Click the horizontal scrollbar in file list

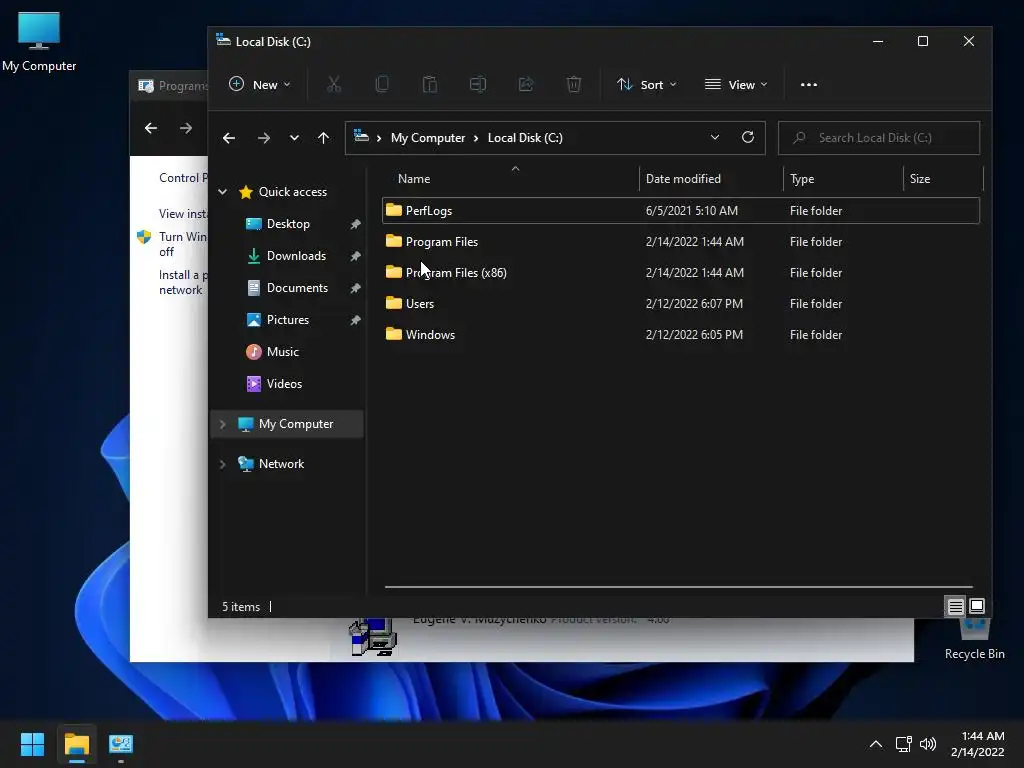click(679, 586)
